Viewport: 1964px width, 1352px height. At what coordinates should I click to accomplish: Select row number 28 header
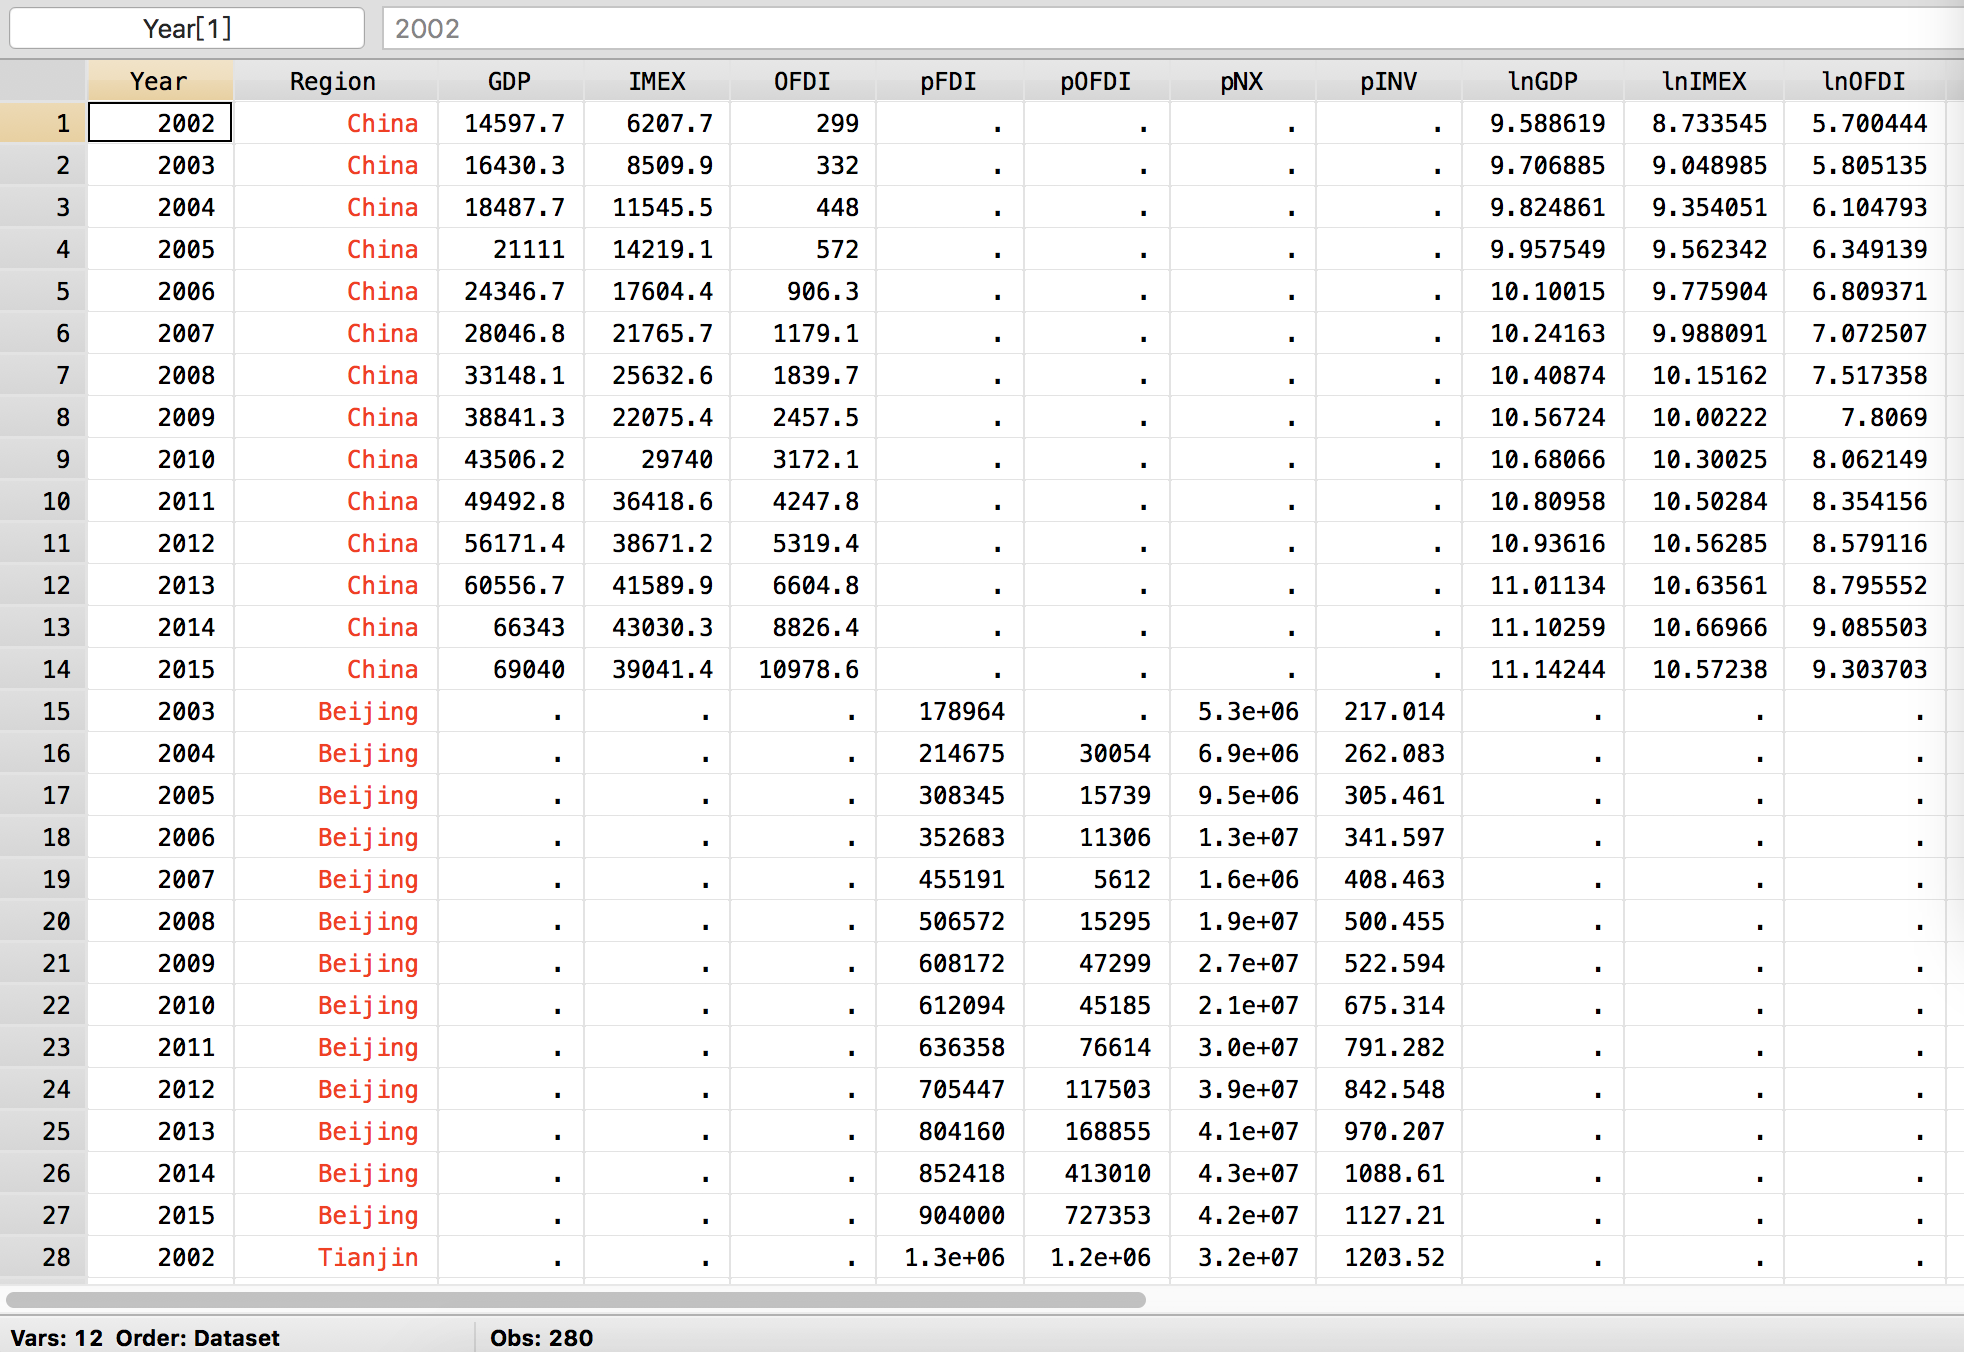(x=44, y=1257)
